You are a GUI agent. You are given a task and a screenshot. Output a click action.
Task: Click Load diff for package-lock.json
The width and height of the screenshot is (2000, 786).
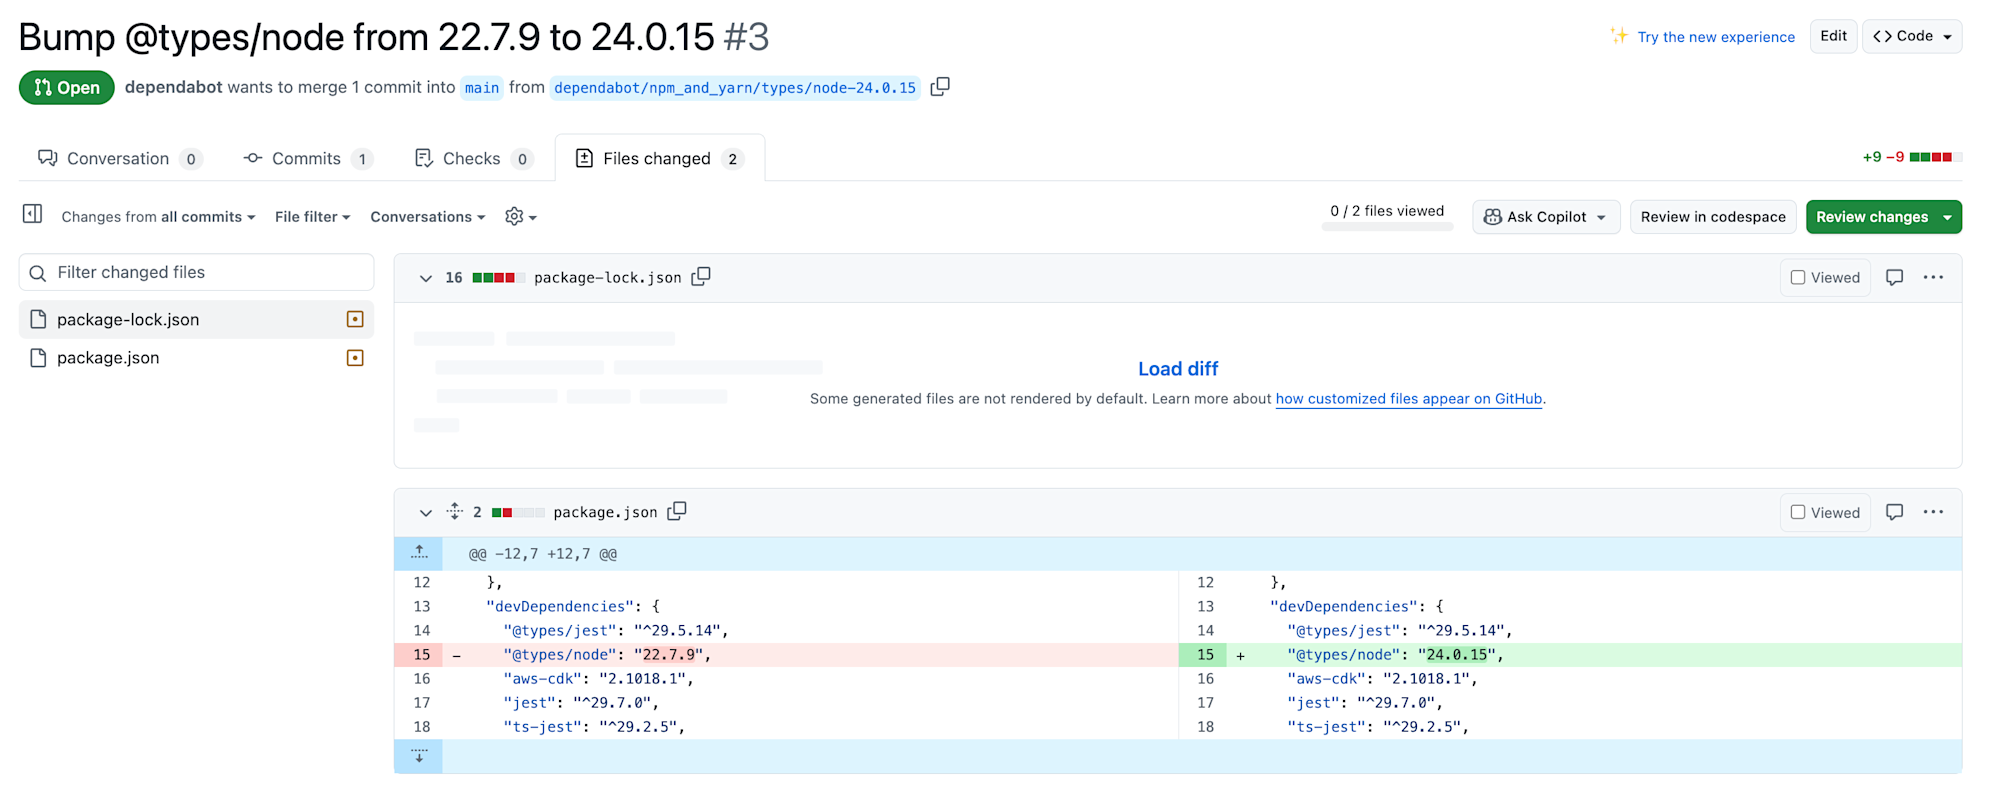click(x=1178, y=369)
